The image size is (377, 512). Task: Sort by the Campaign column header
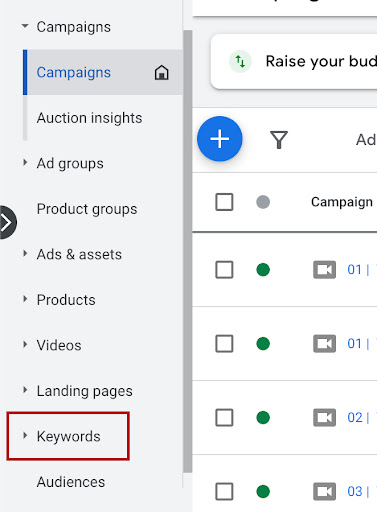pos(342,202)
